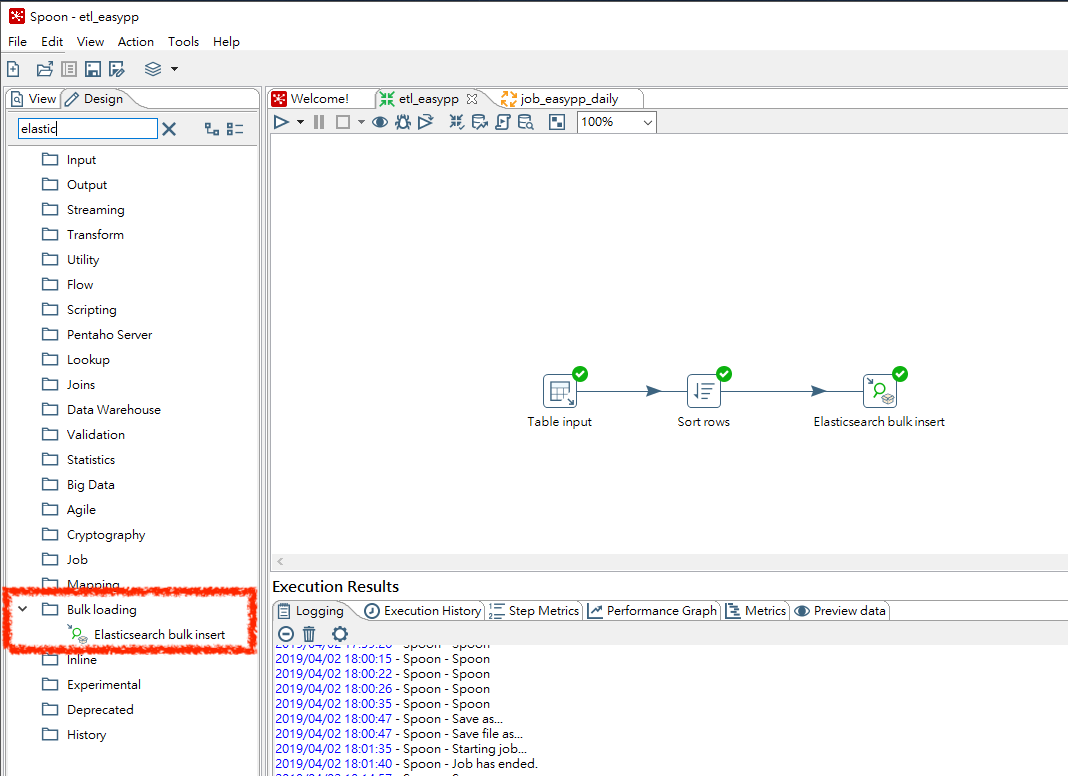Switch to the job_easypp_daily tab

tap(560, 99)
